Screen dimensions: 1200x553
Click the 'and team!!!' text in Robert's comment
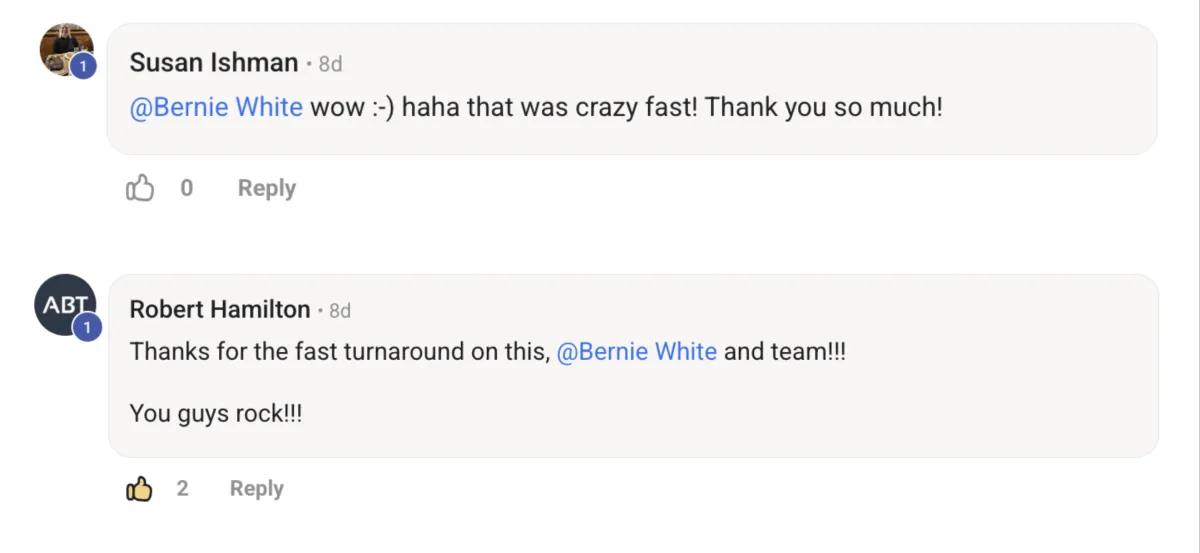(x=785, y=352)
